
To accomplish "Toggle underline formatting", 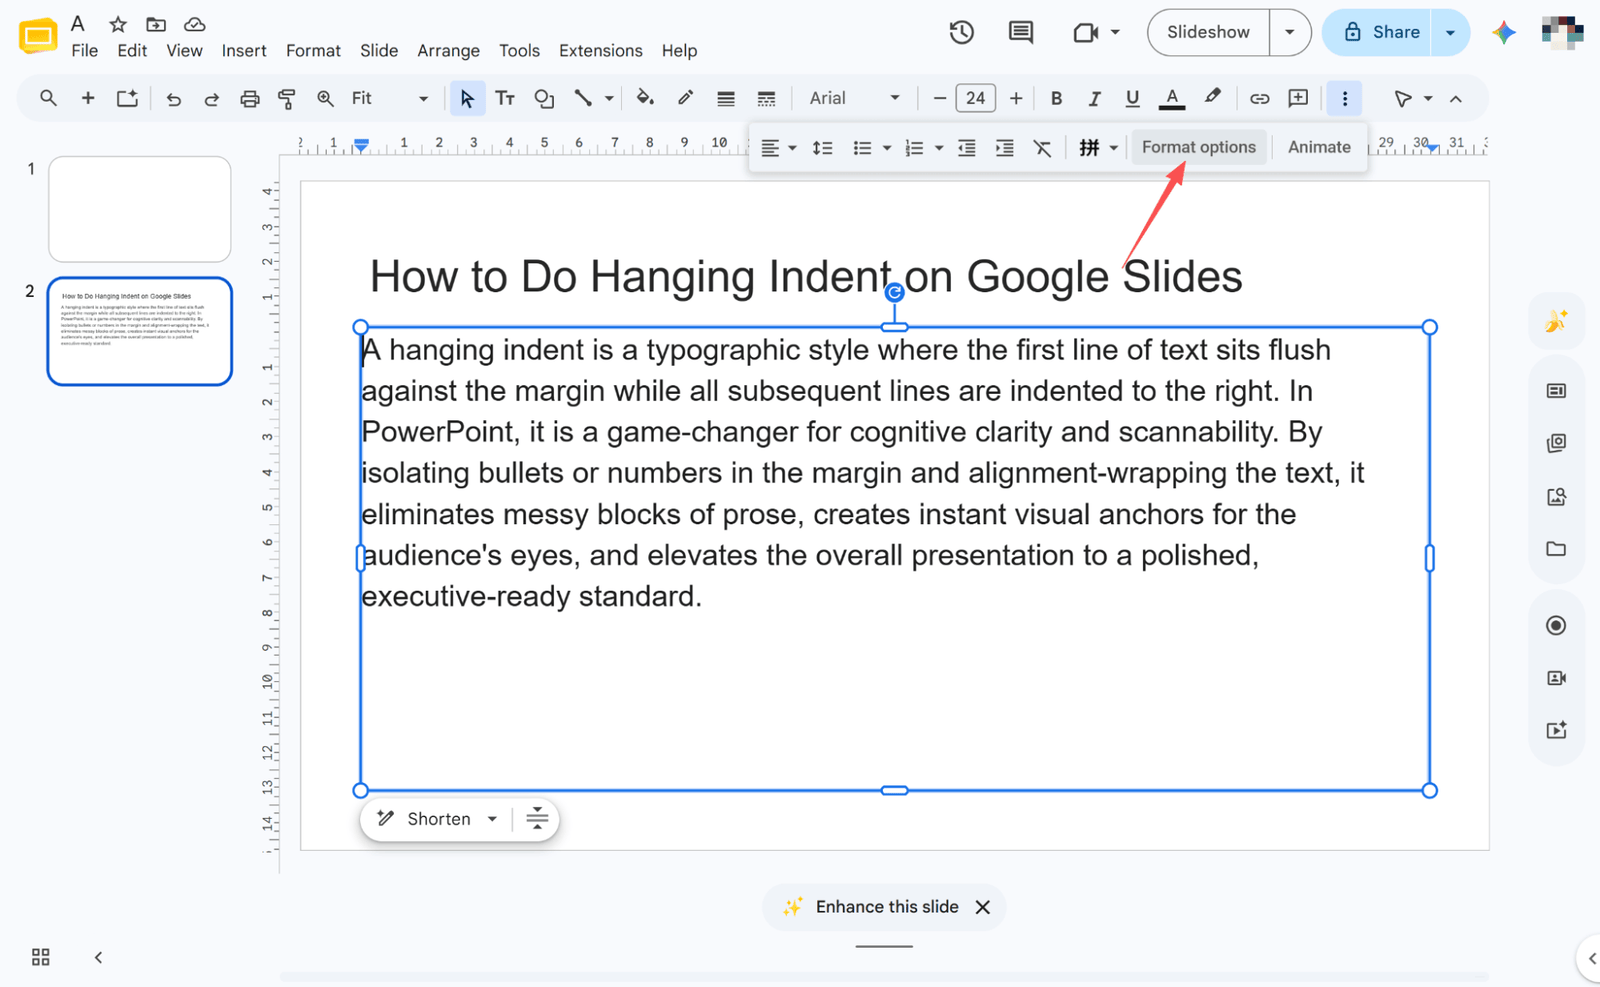I will (1132, 98).
